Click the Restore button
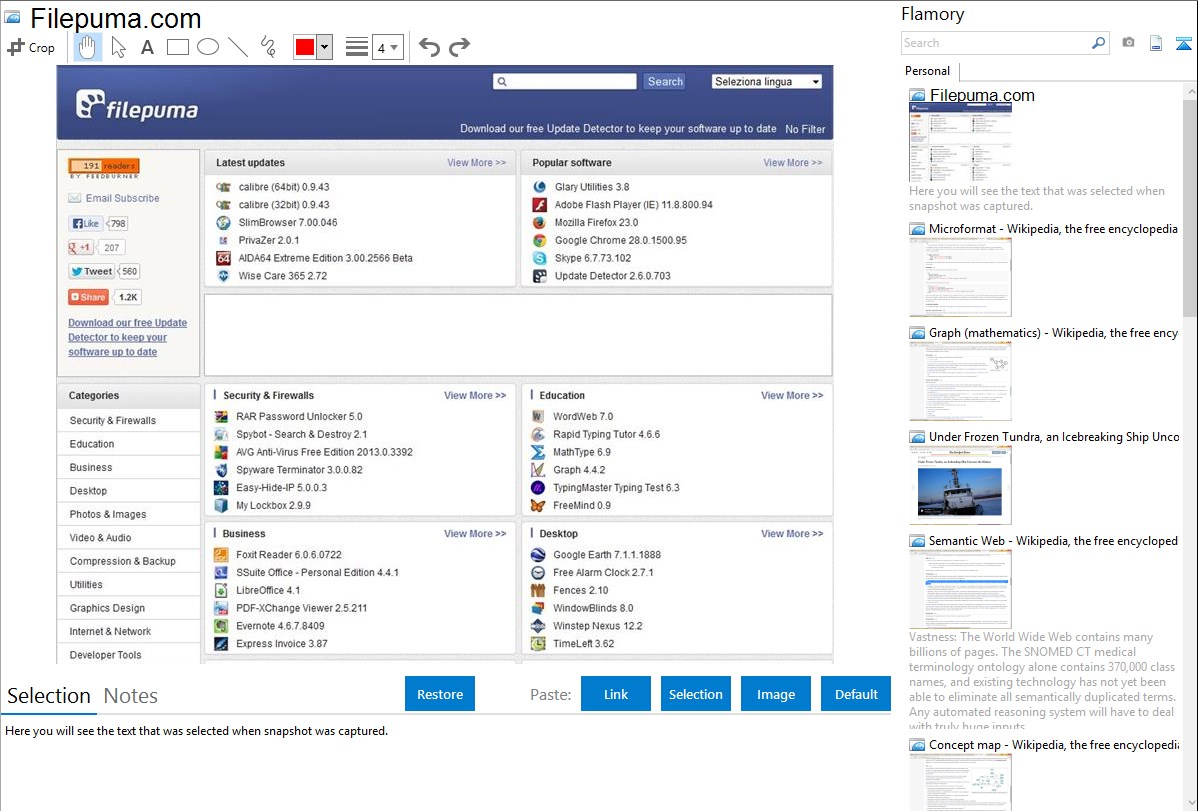 click(440, 694)
